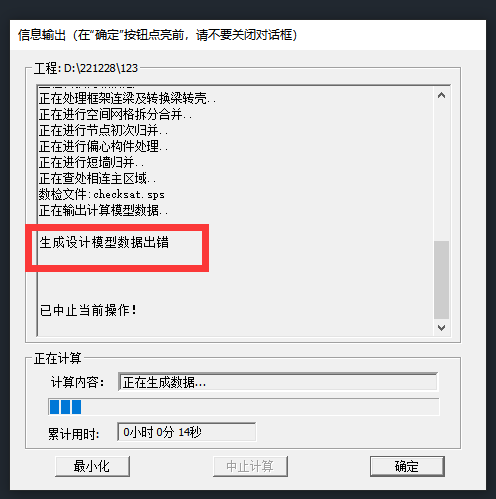Select the log line 正在查处相连主区域
The width and height of the screenshot is (496, 499).
97,178
